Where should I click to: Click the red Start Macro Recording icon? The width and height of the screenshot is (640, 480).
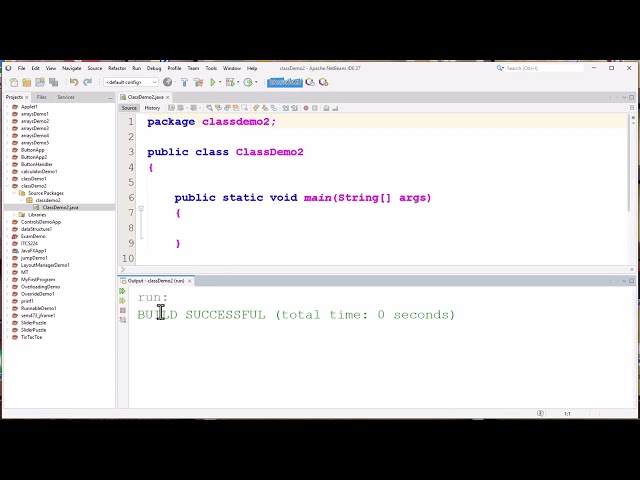click(306, 108)
